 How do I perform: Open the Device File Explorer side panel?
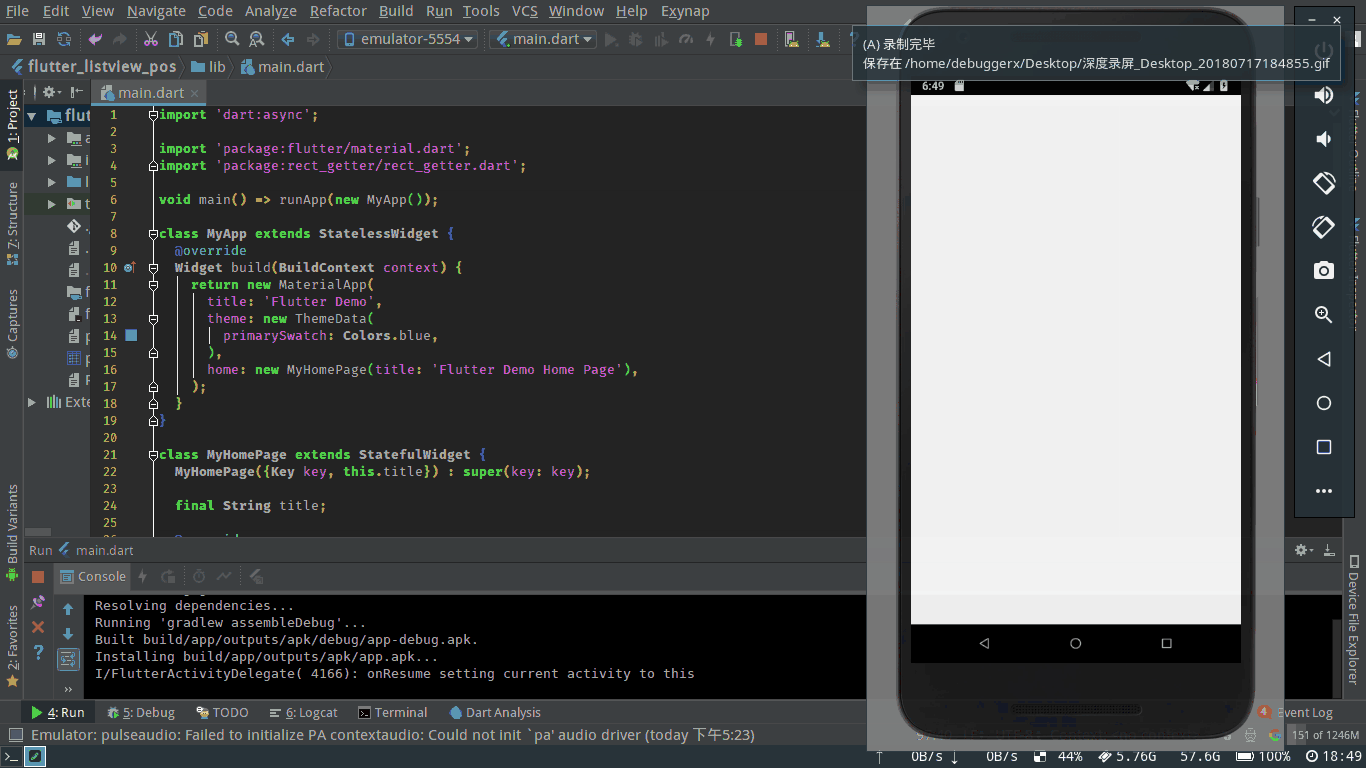pos(1354,620)
